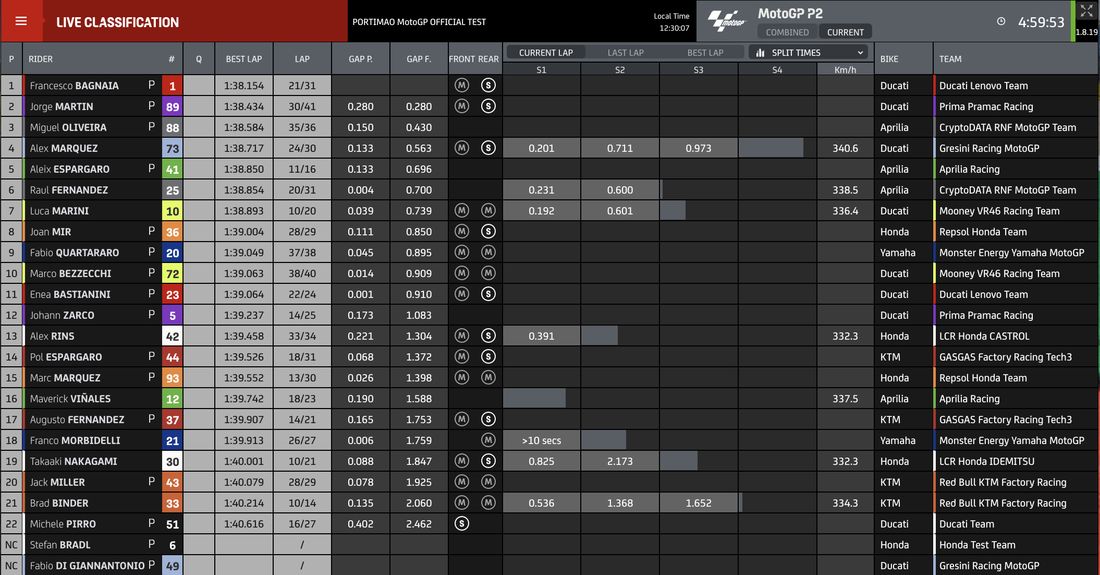Open the hamburger menu
The width and height of the screenshot is (1100, 575).
(x=21, y=21)
